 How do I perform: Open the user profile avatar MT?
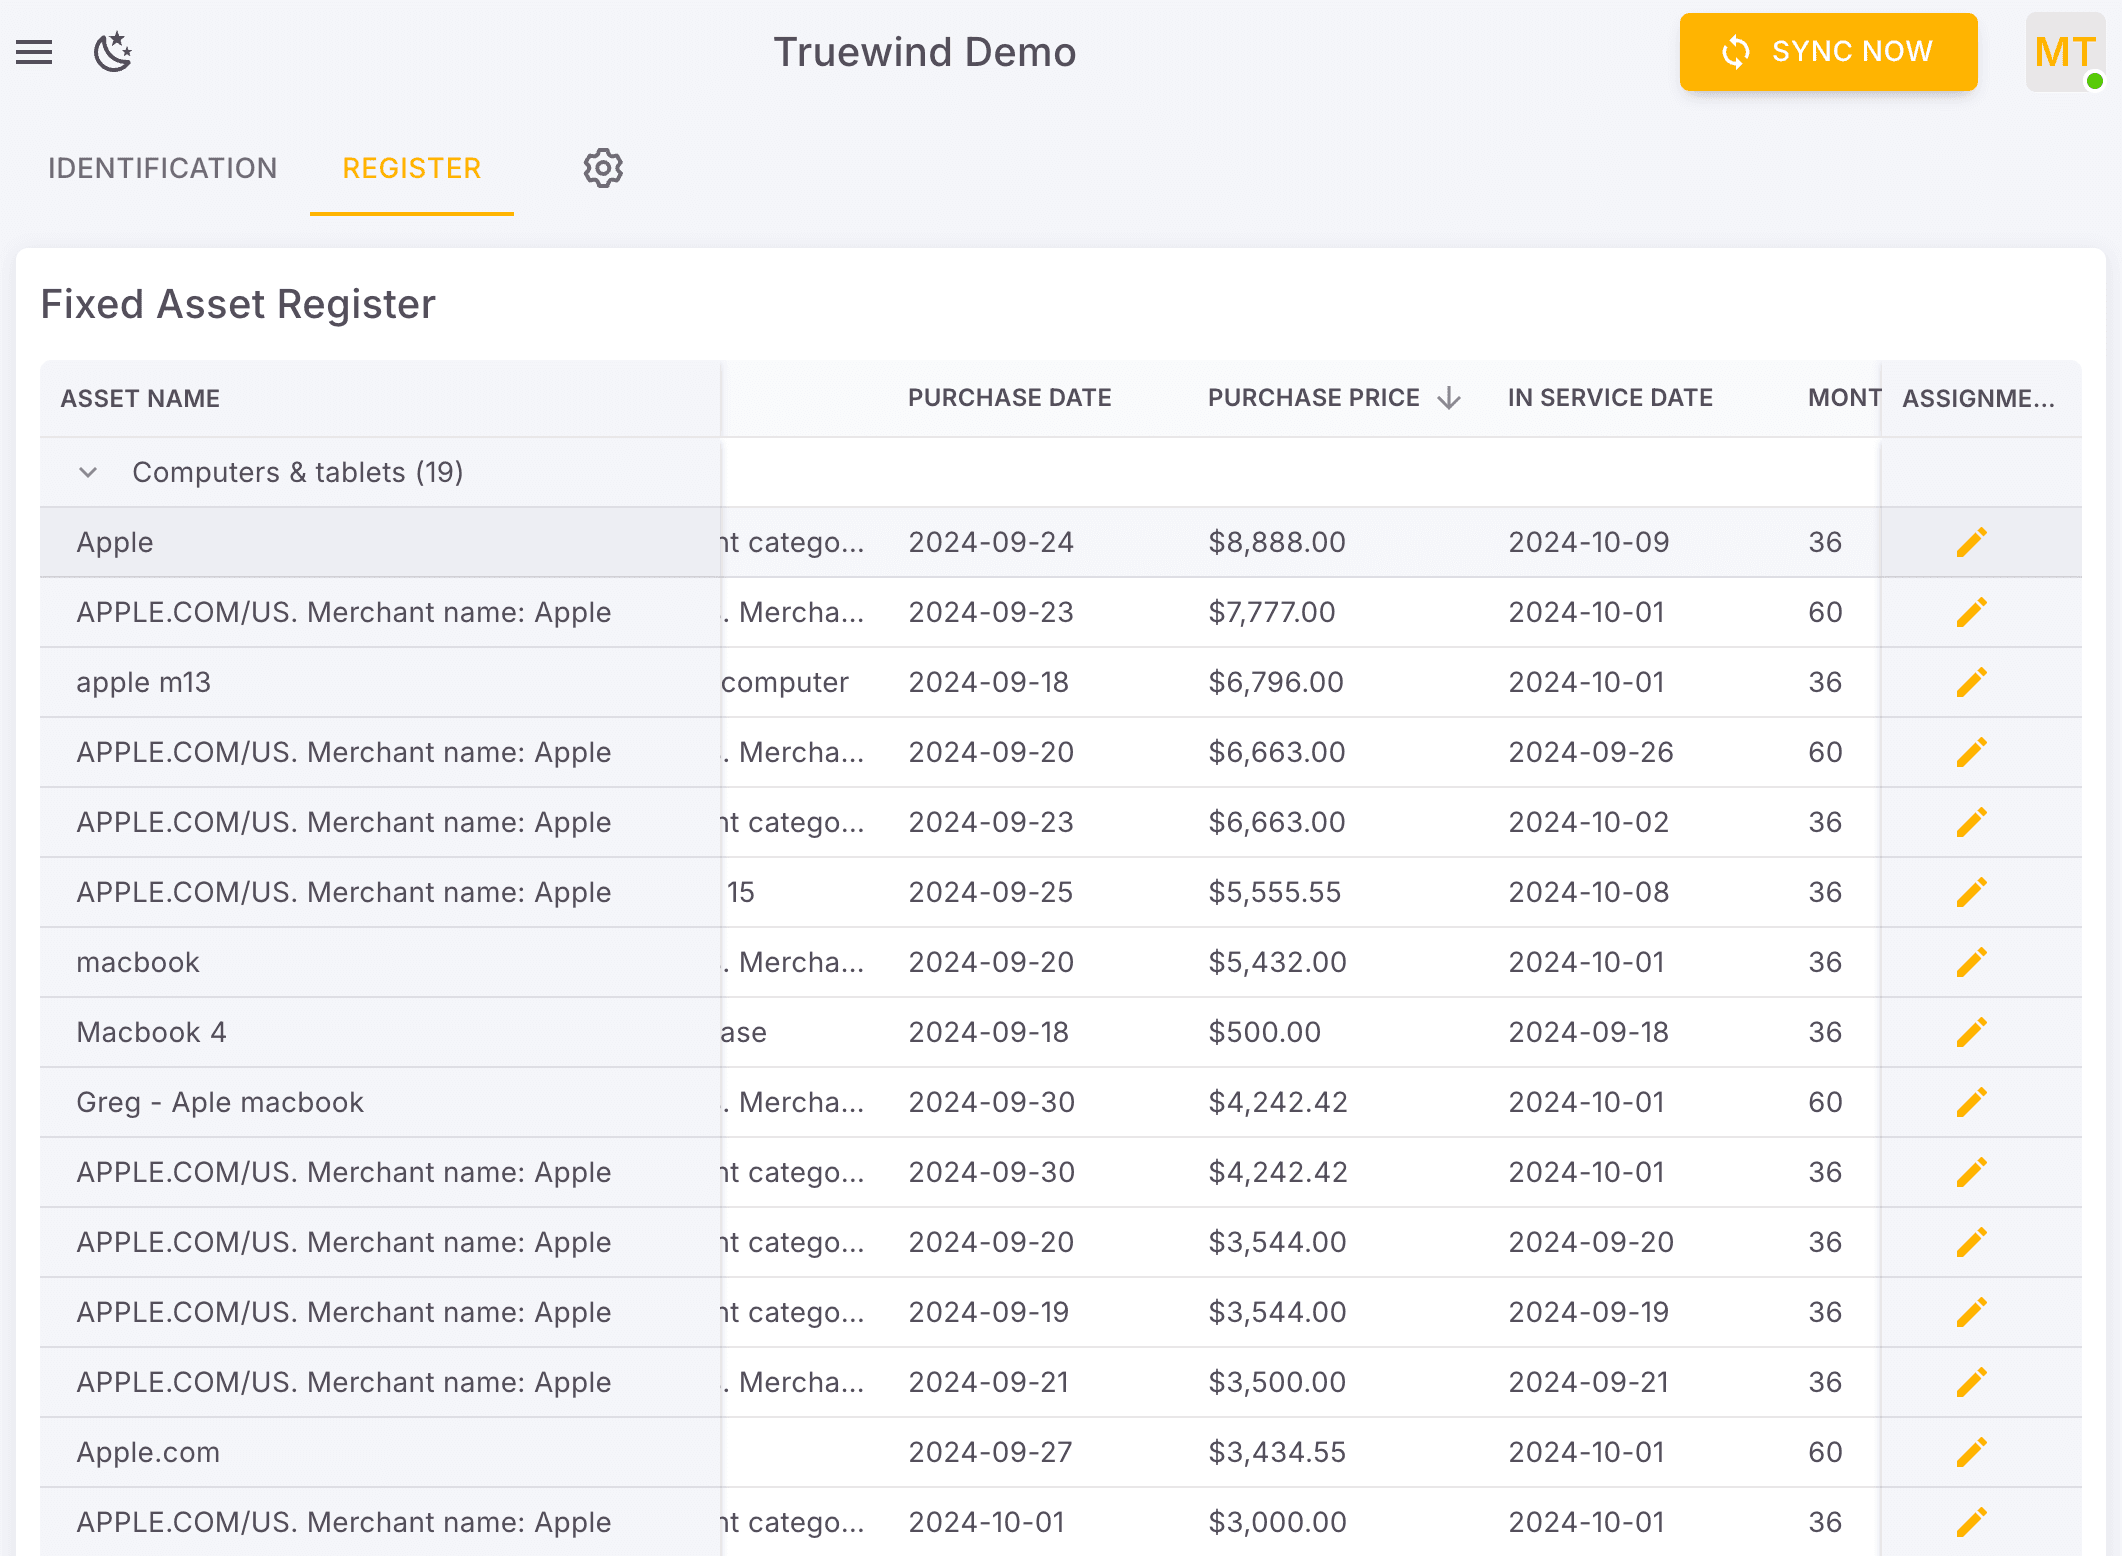click(x=2064, y=52)
